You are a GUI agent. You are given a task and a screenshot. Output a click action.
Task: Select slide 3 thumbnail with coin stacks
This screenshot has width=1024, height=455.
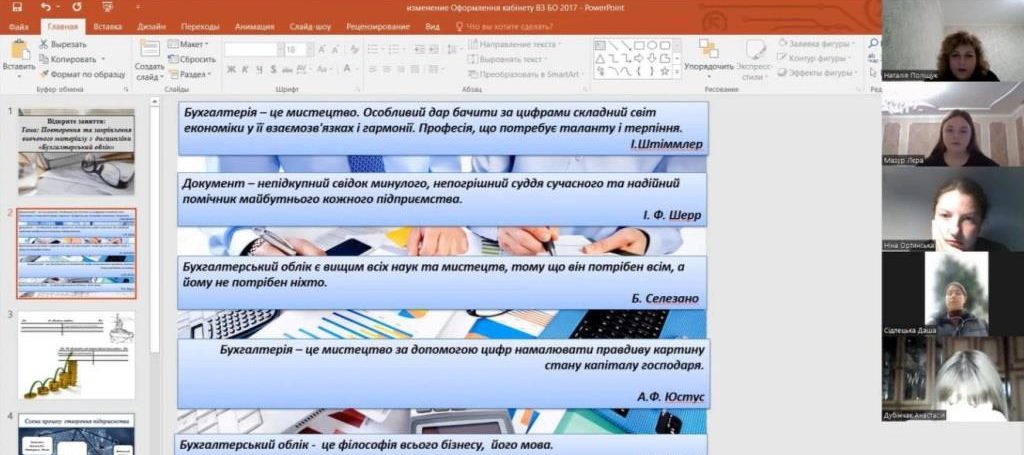coord(76,355)
